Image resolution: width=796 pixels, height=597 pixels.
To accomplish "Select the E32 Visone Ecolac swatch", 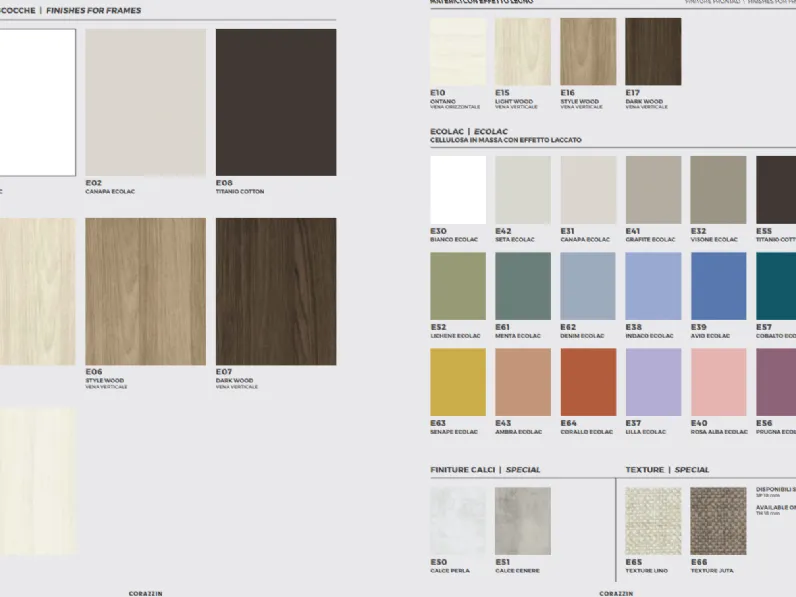I will coord(718,190).
